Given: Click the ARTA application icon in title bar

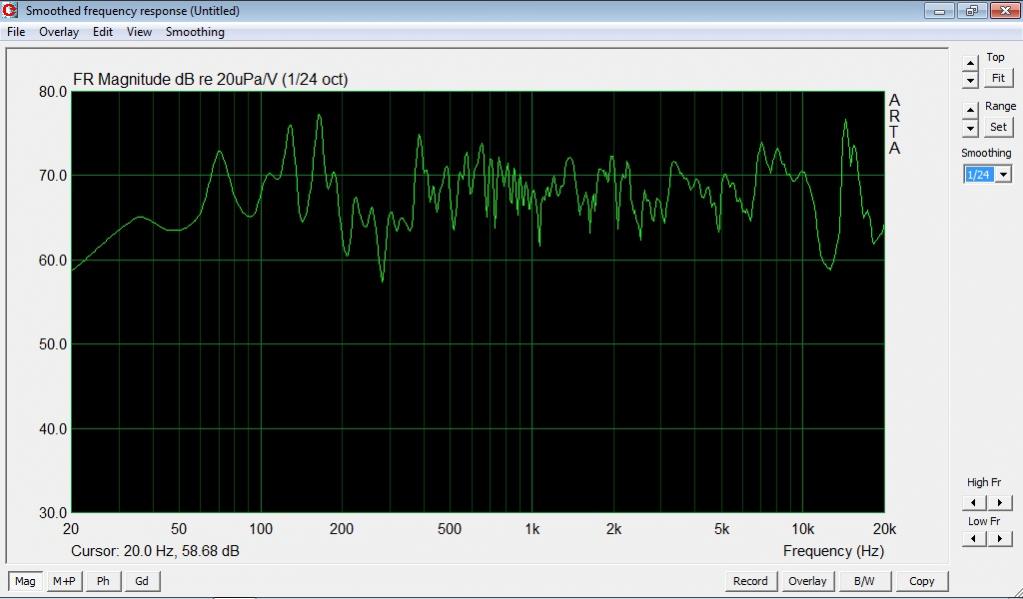Looking at the screenshot, I should [x=10, y=10].
